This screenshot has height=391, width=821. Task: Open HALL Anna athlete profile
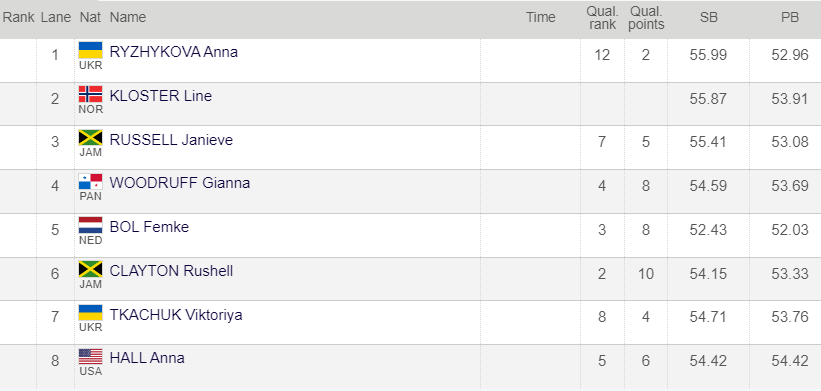point(147,359)
